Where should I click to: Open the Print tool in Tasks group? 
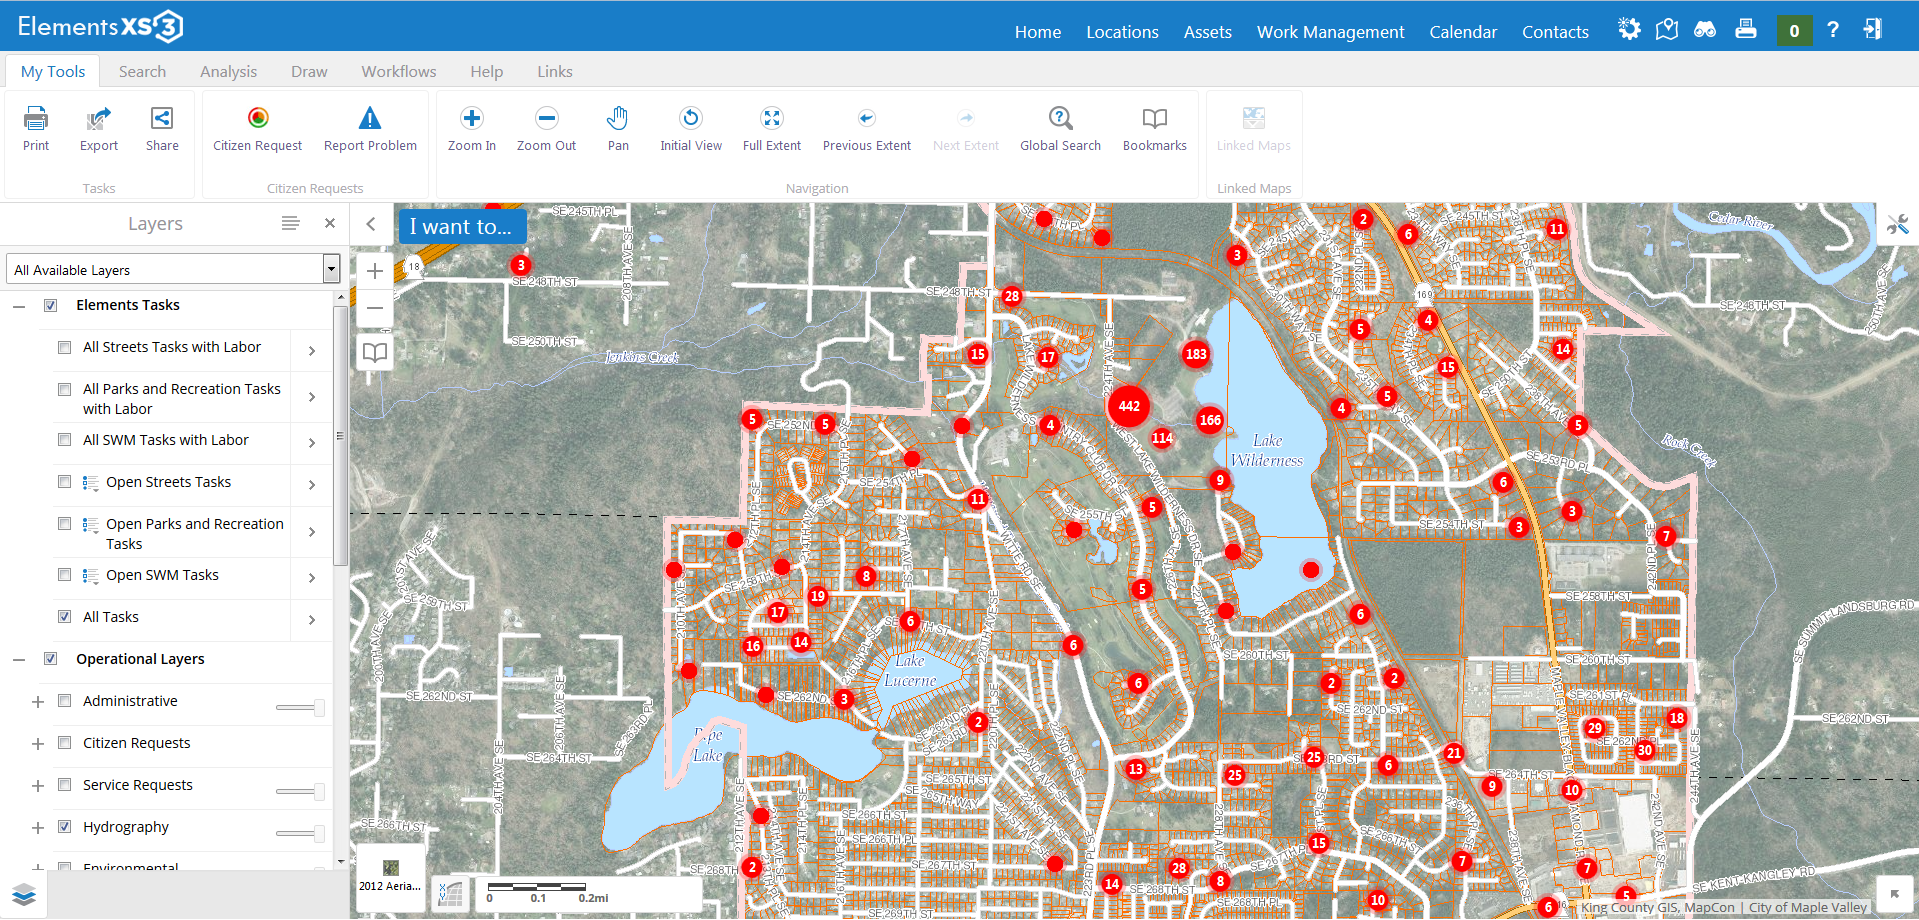[36, 128]
